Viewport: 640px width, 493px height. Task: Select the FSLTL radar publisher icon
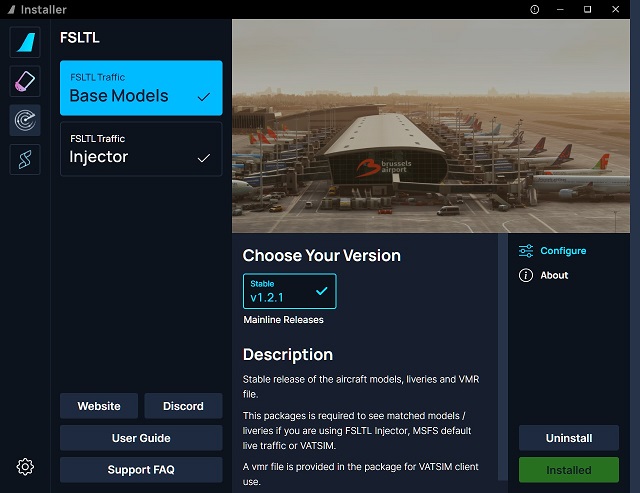[25, 120]
